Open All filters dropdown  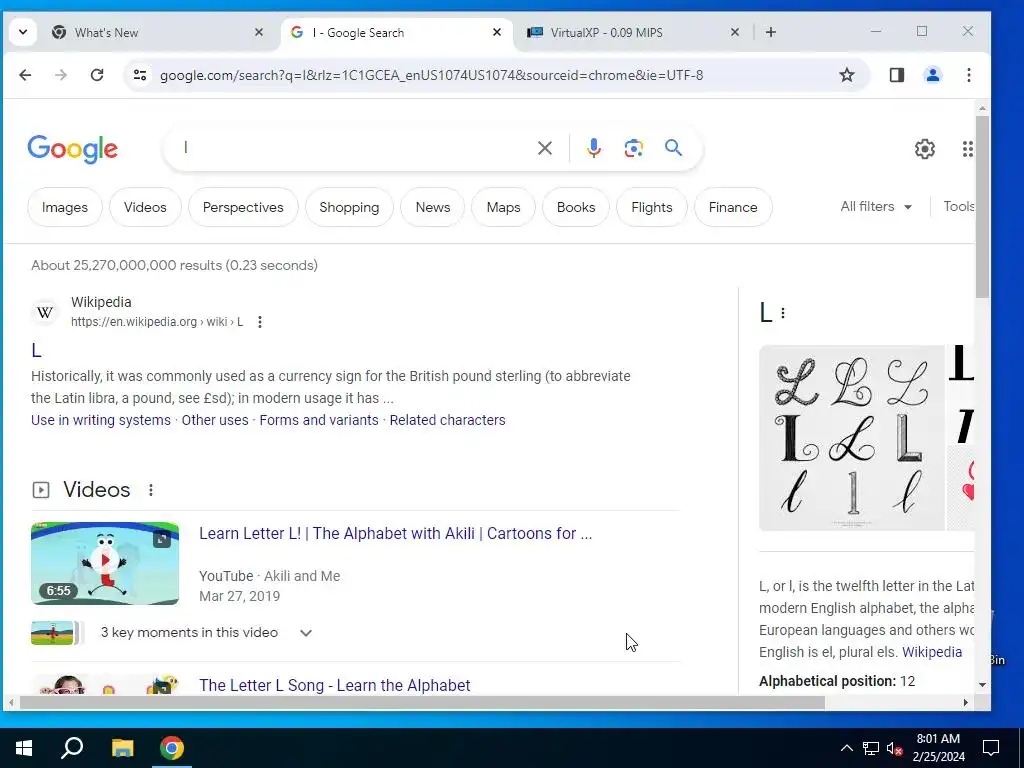coord(876,206)
